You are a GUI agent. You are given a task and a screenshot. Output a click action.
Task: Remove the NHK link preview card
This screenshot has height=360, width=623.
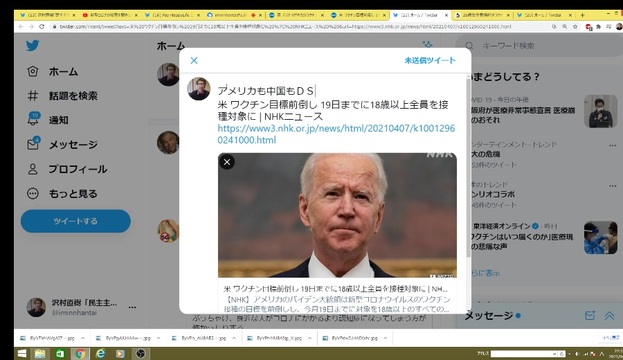click(227, 162)
